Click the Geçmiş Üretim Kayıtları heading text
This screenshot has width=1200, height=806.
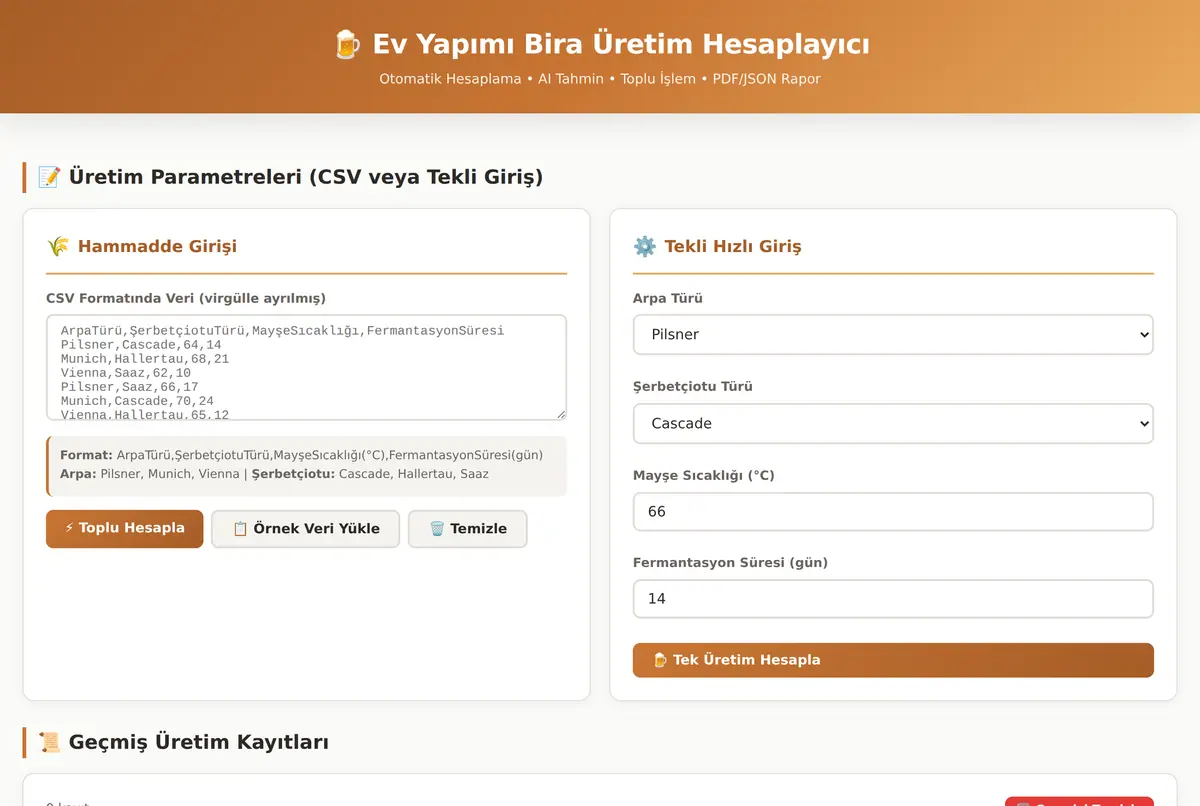click(x=199, y=742)
